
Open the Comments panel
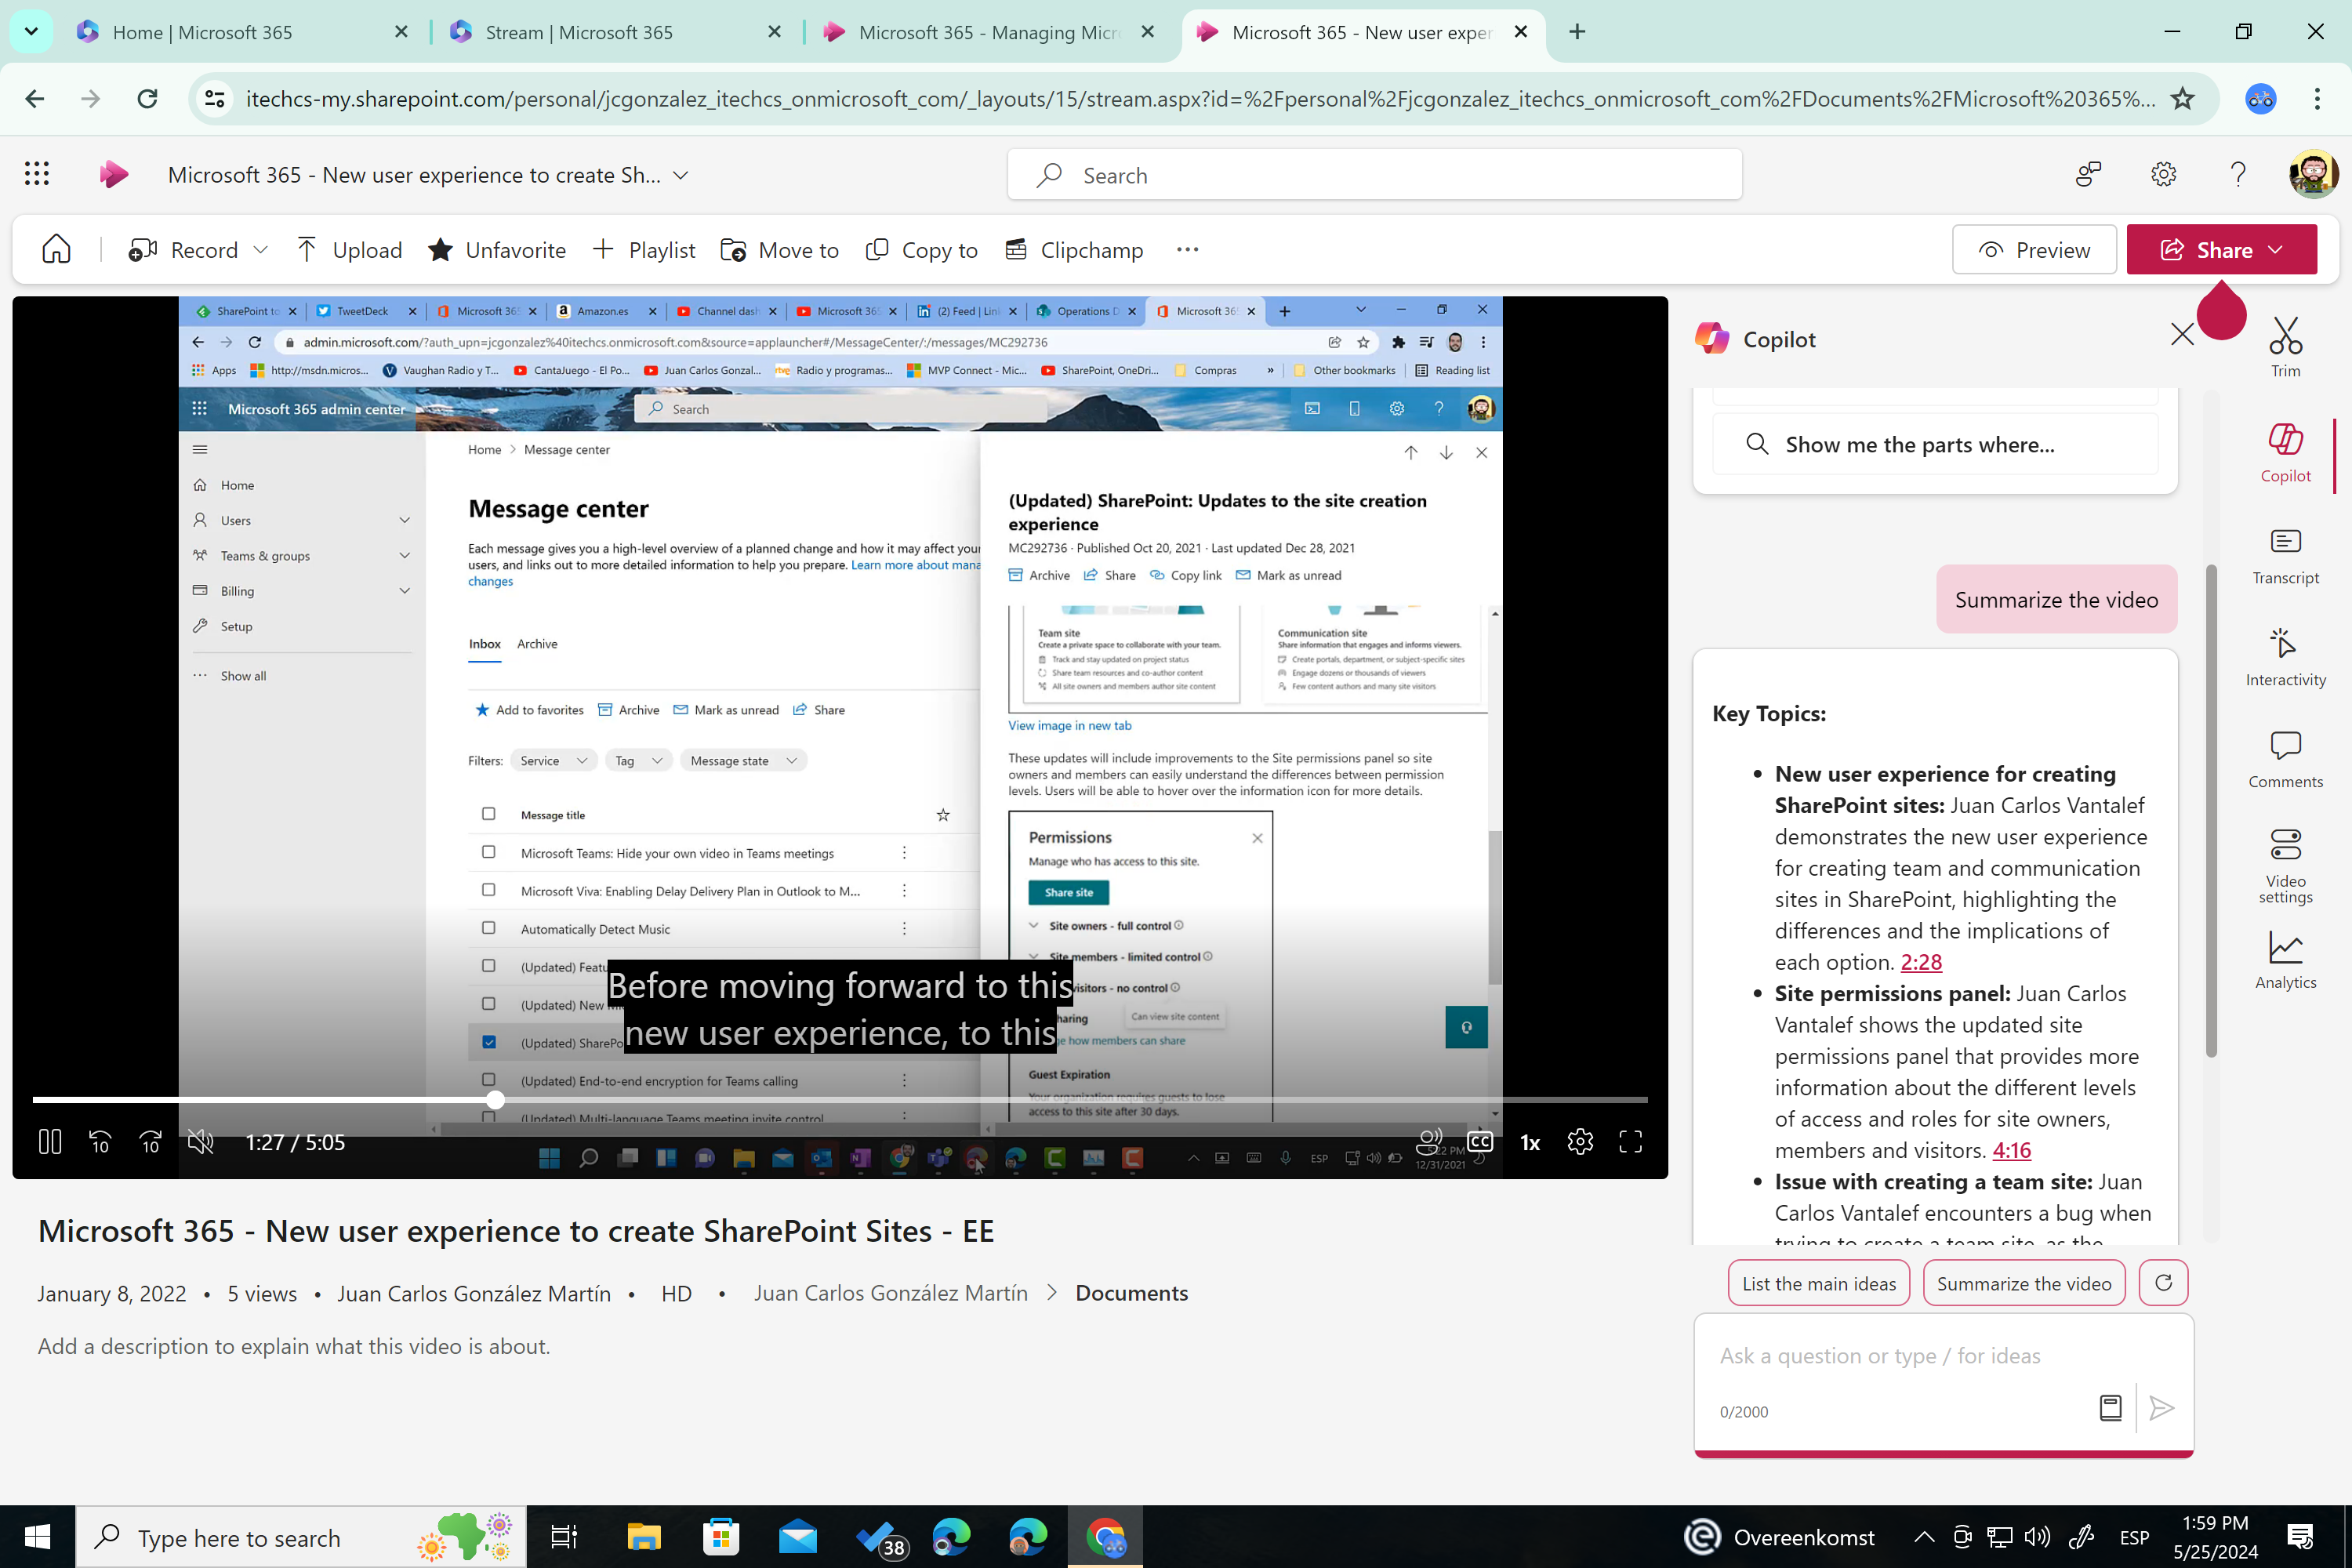[2286, 758]
